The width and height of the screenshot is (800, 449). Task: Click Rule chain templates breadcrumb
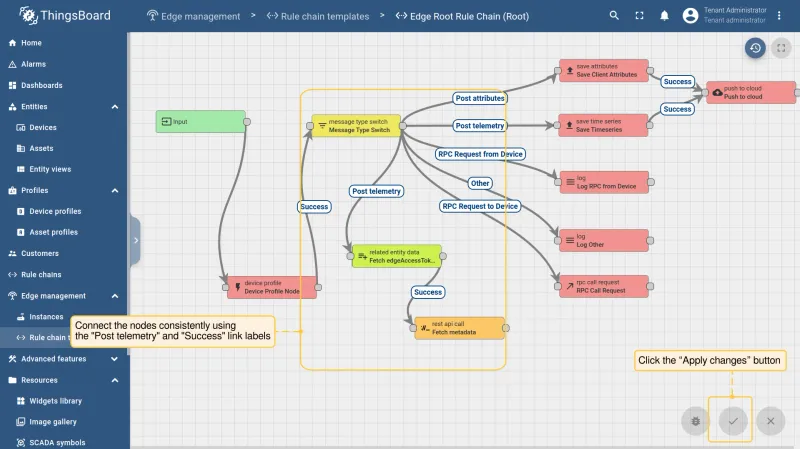coord(317,16)
